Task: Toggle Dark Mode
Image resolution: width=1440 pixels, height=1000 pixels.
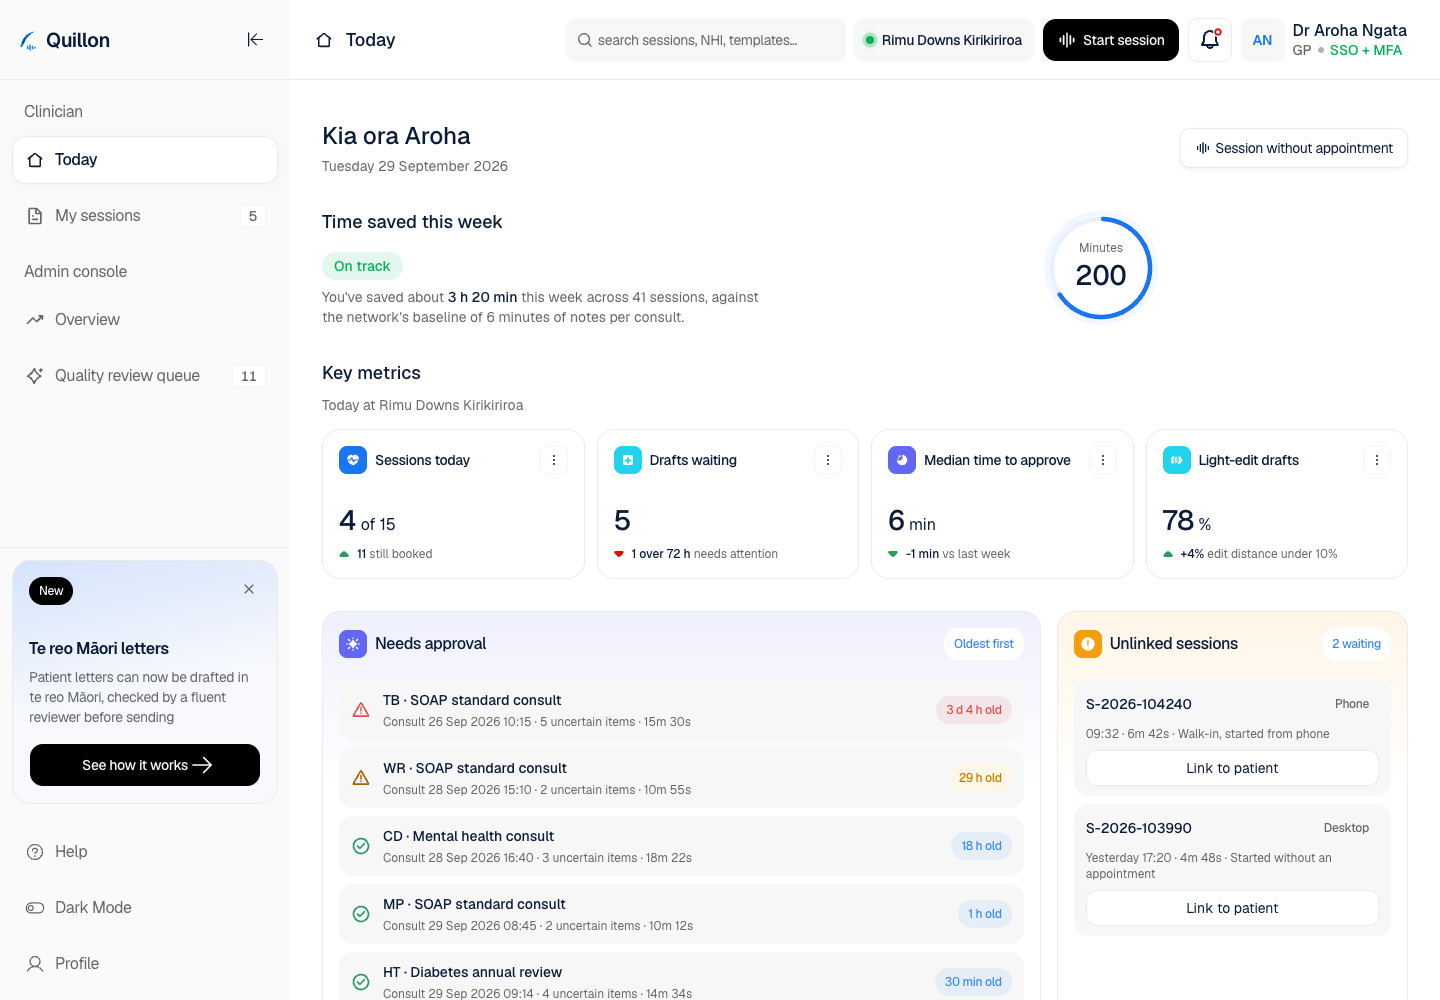Action: pyautogui.click(x=145, y=908)
